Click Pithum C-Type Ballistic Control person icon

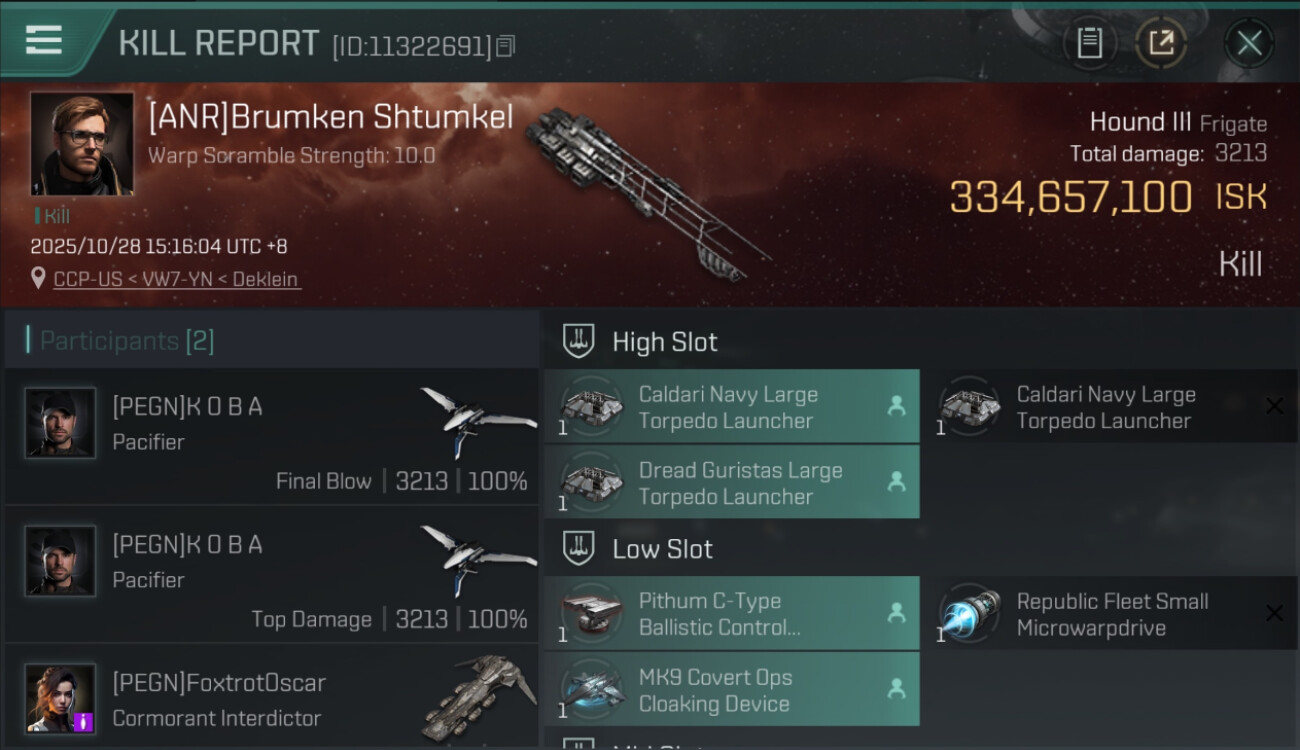click(x=896, y=613)
